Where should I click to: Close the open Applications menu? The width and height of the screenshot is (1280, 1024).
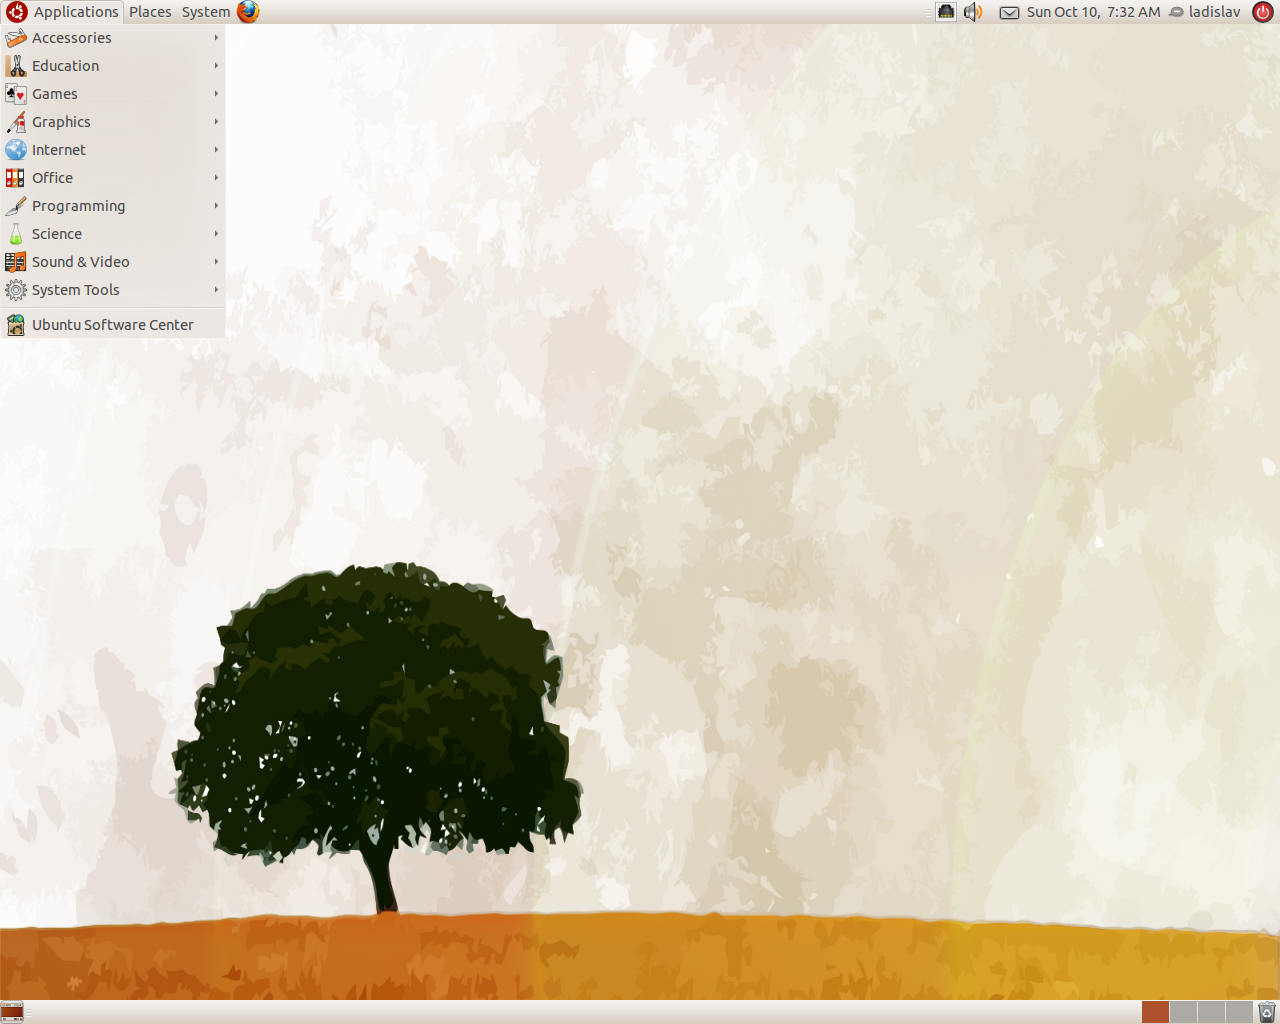(62, 12)
